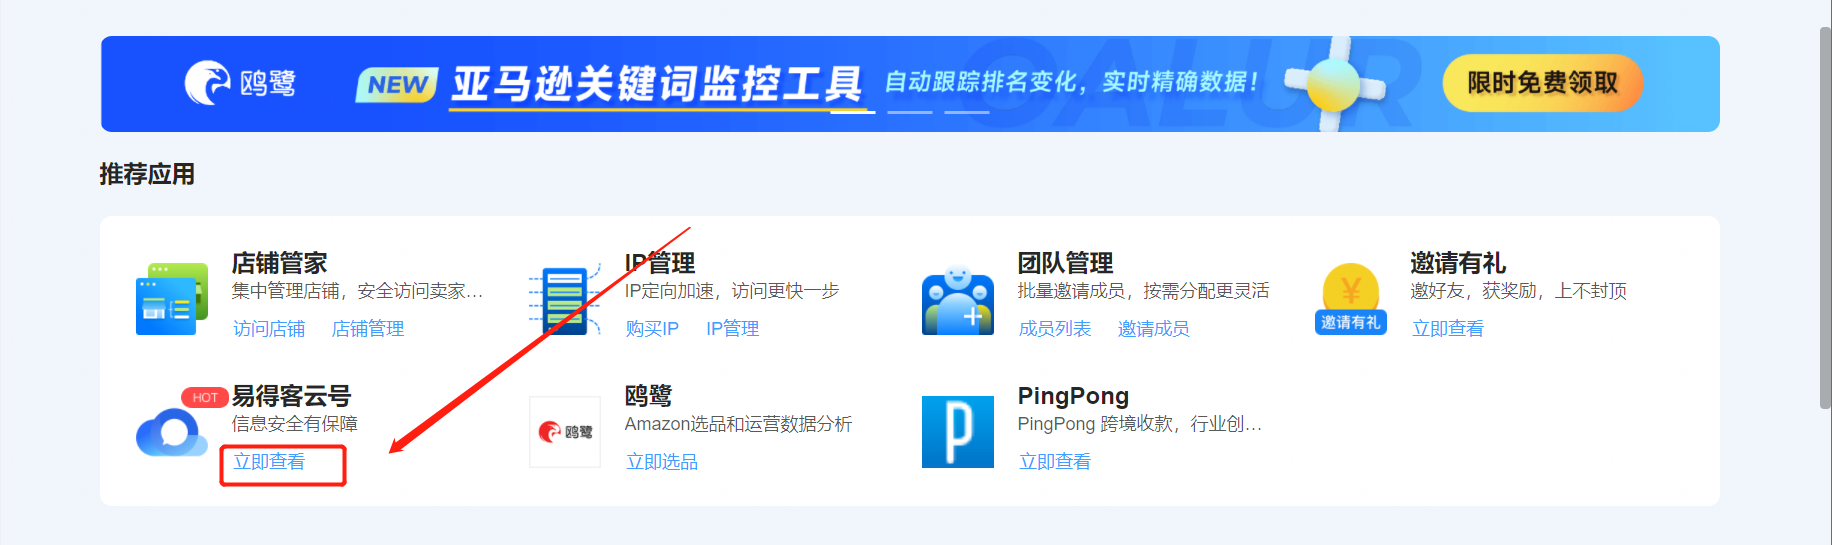Click the 店铺管家 title text
Viewport: 1832px width, 545px height.
tap(280, 263)
